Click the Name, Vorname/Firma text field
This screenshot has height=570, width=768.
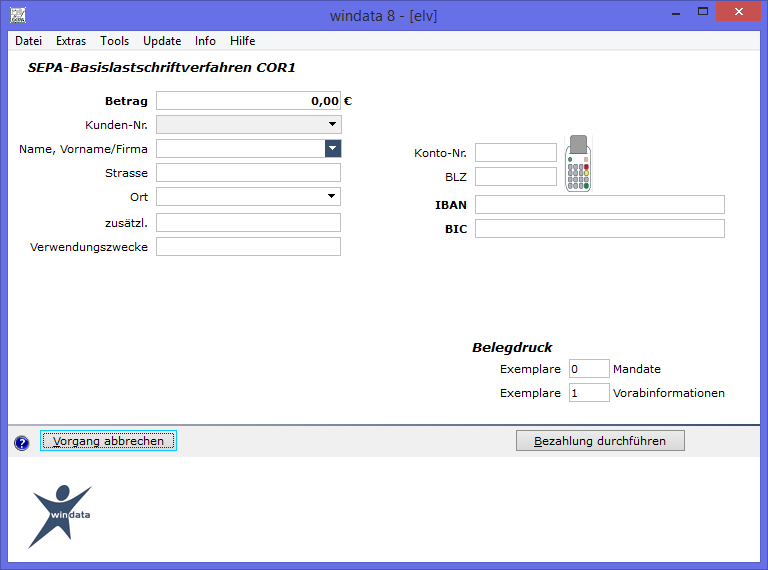click(x=240, y=148)
